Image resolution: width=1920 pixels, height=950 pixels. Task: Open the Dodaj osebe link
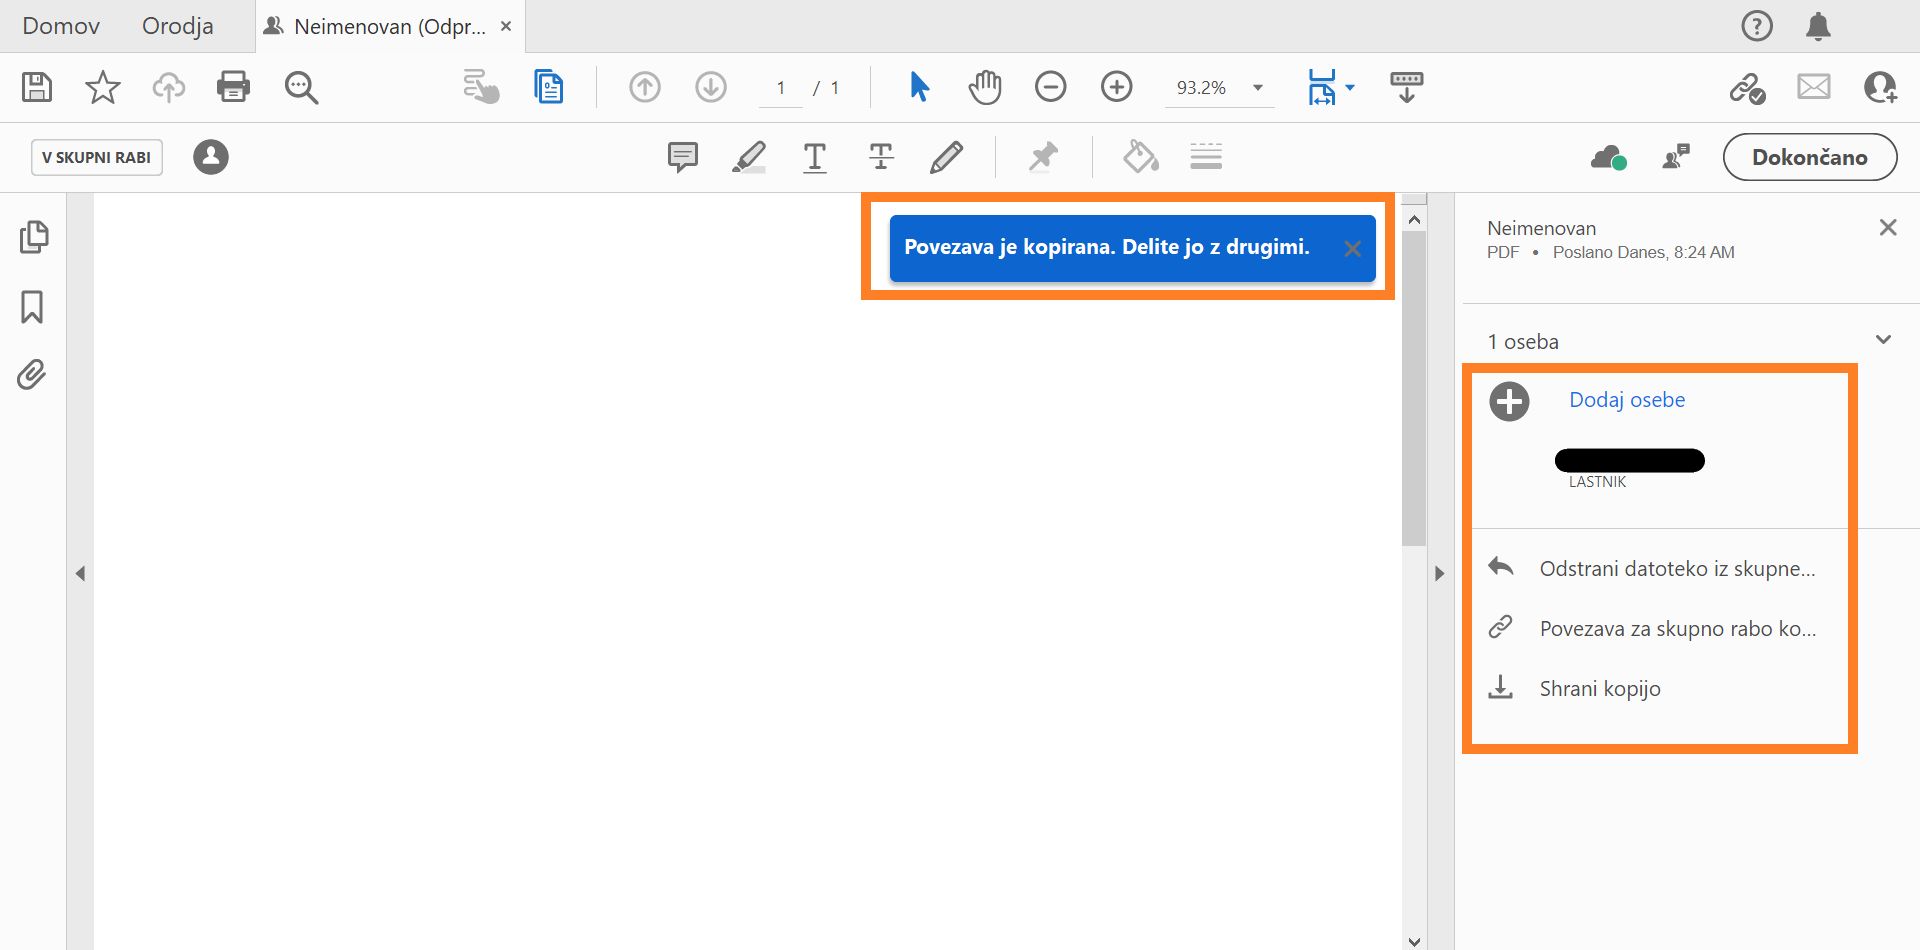tap(1627, 400)
